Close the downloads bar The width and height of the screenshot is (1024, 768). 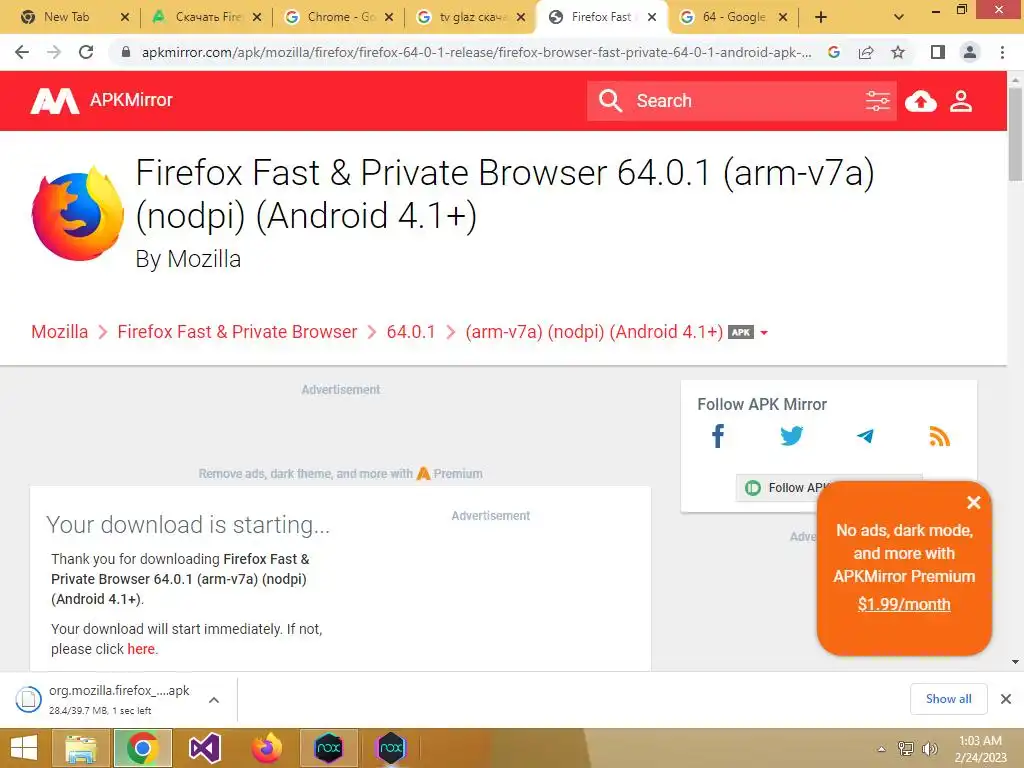tap(1006, 699)
